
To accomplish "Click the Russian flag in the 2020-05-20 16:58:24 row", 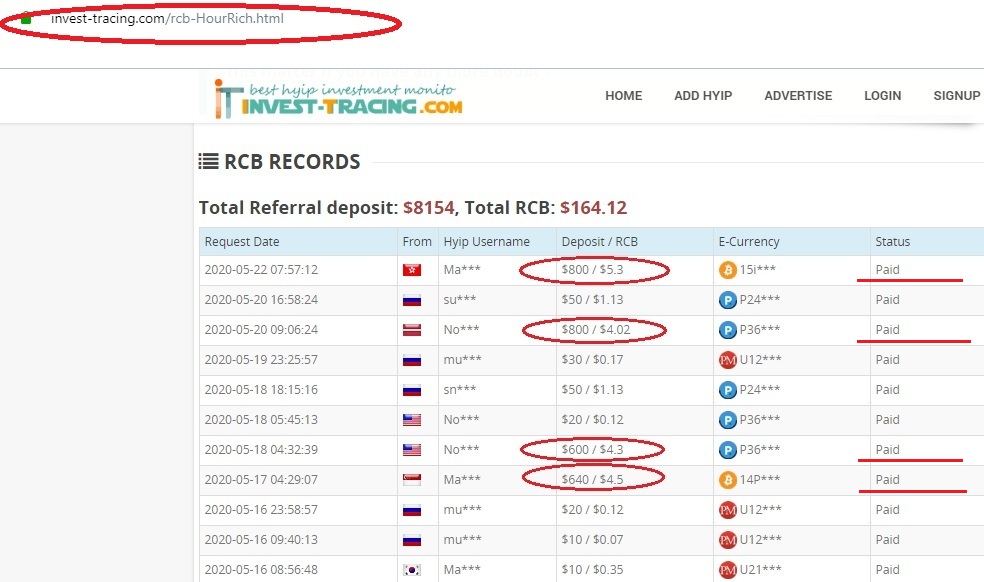I will pos(412,300).
